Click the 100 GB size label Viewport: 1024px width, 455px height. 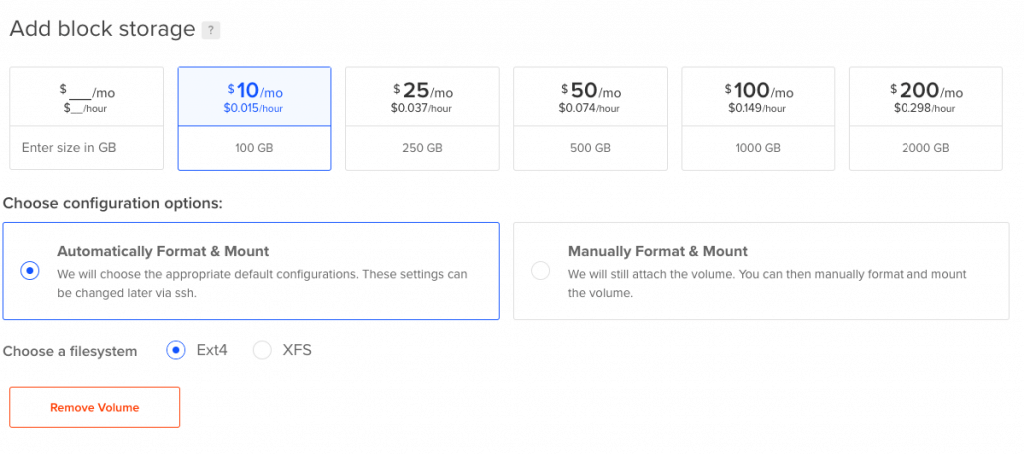(x=254, y=148)
